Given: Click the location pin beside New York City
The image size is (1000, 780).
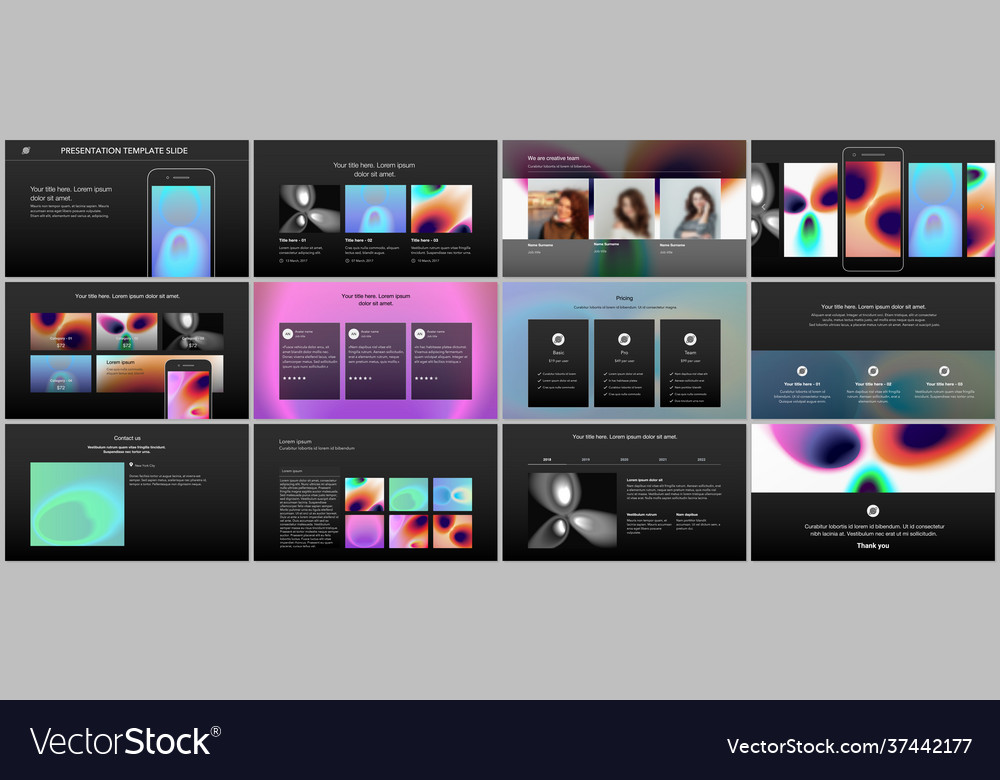Looking at the screenshot, I should (131, 466).
